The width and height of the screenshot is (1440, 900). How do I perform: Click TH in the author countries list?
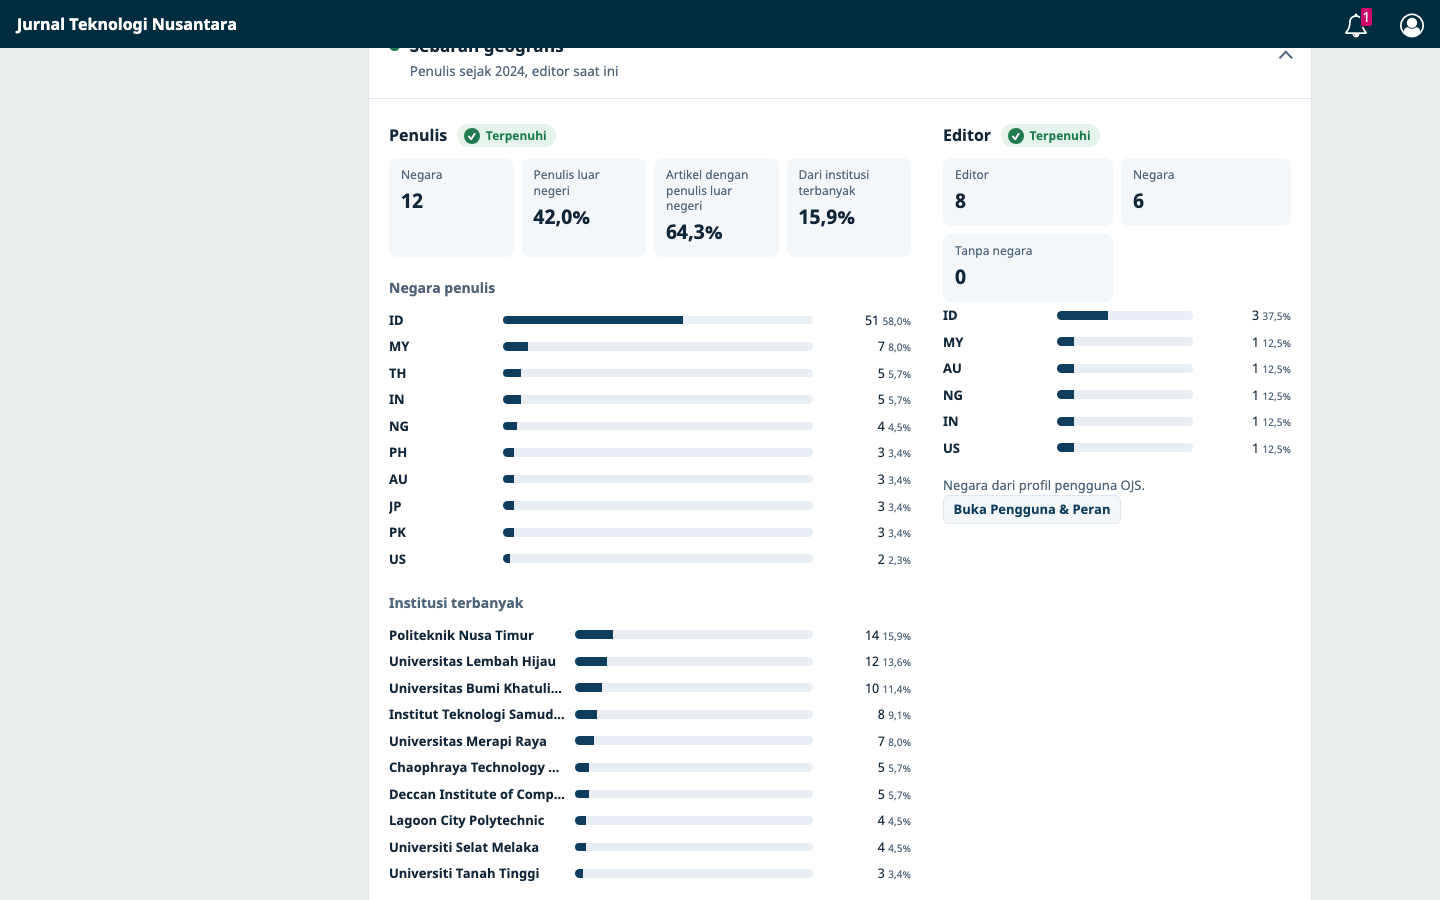pyautogui.click(x=398, y=374)
